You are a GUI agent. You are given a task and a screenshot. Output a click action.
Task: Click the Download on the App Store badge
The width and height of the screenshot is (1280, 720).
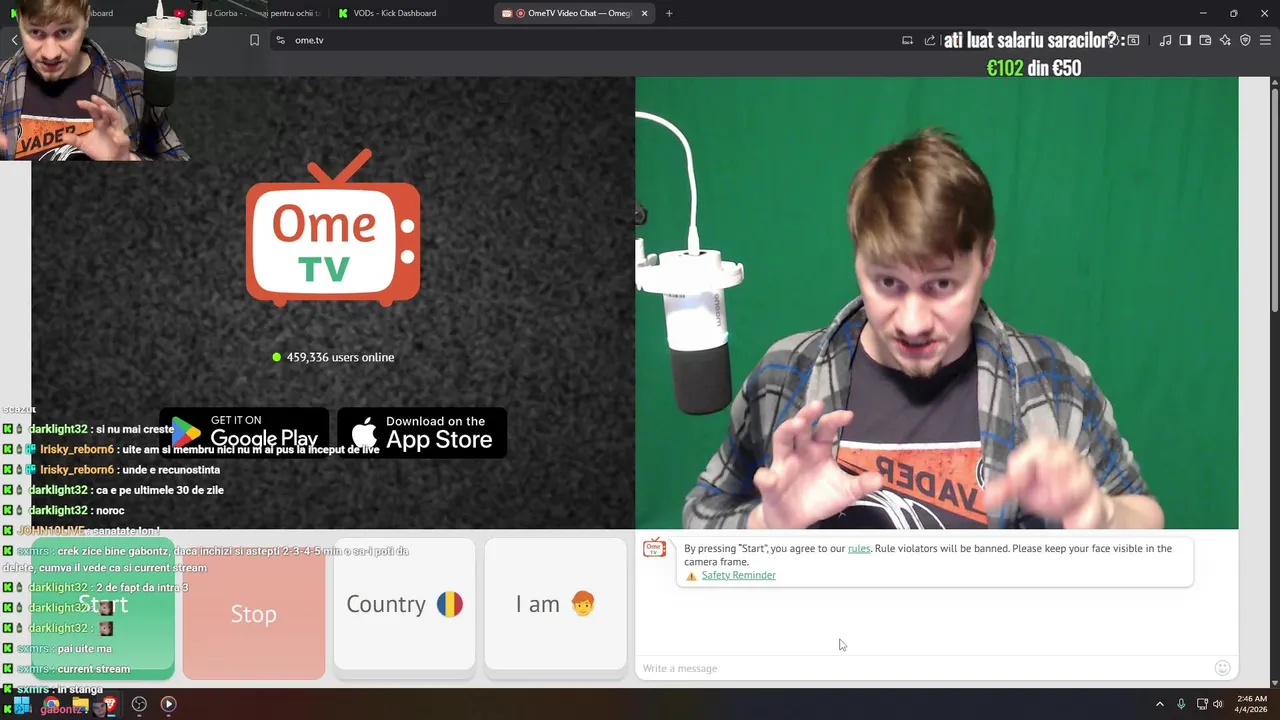422,432
